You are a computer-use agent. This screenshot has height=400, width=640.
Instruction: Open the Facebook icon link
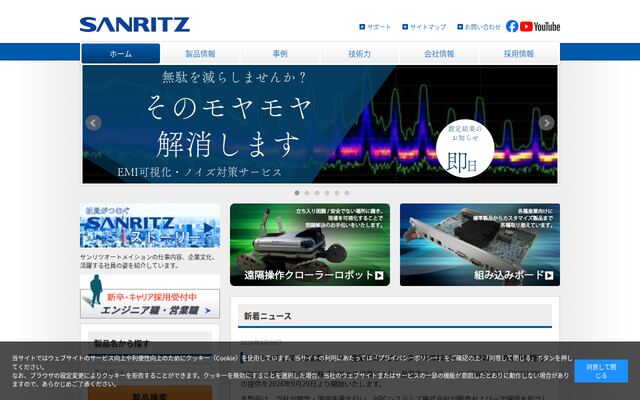512,26
